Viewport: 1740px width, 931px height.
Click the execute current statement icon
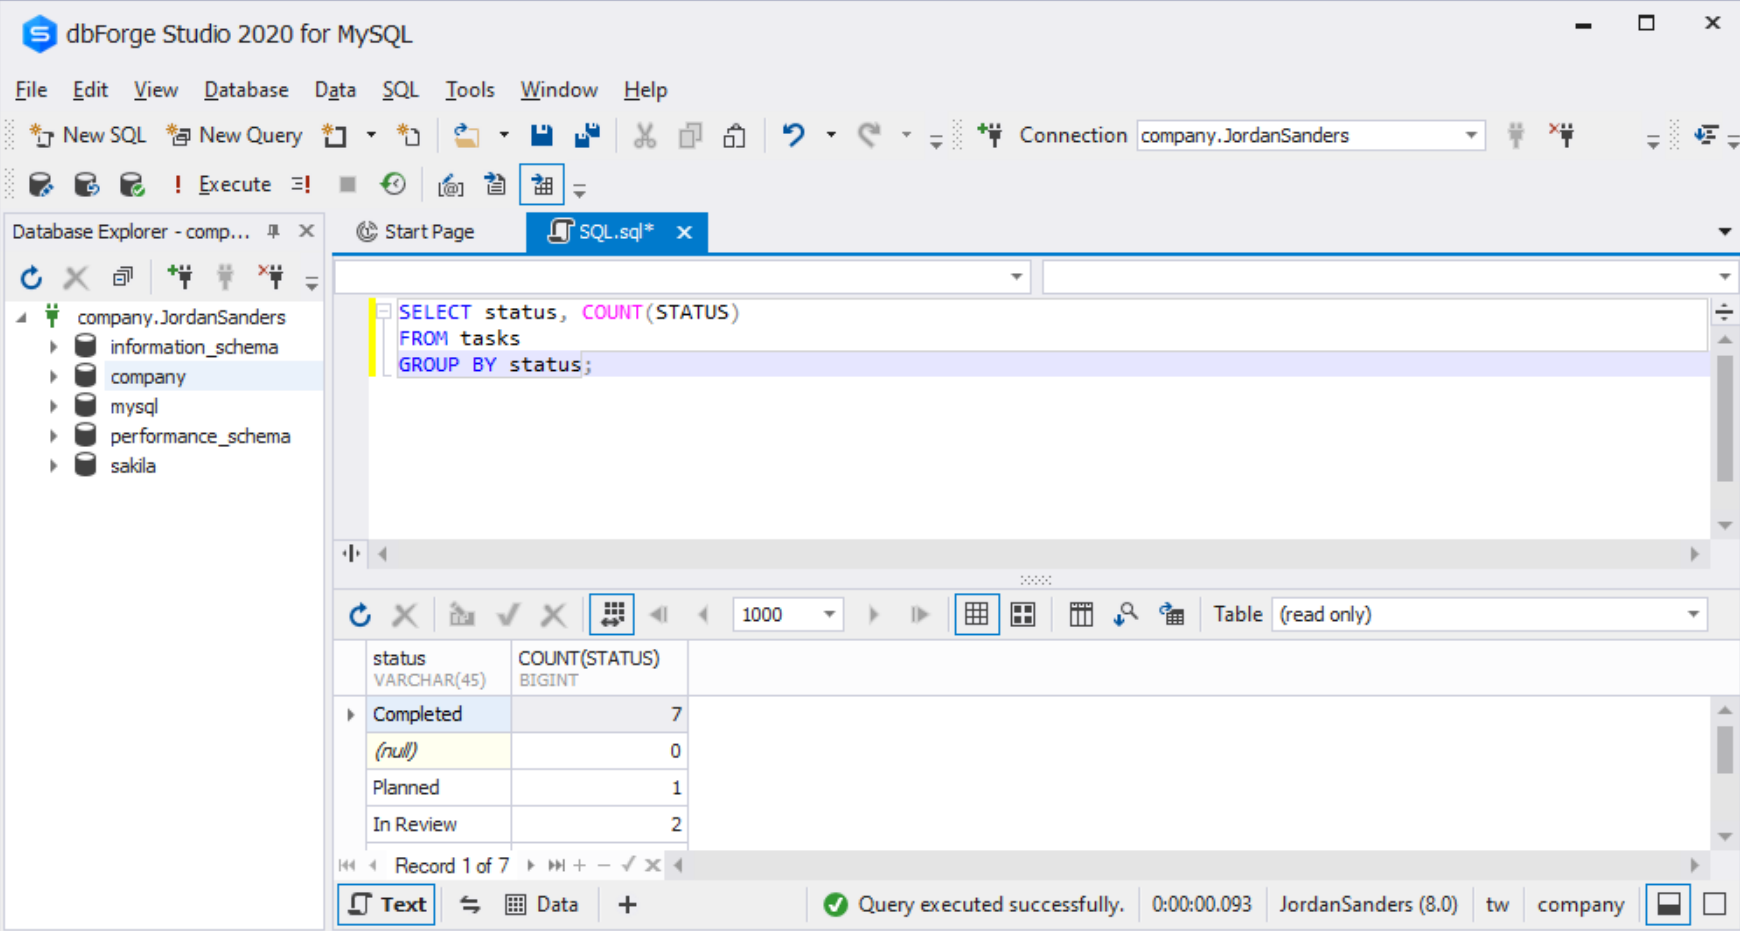301,185
